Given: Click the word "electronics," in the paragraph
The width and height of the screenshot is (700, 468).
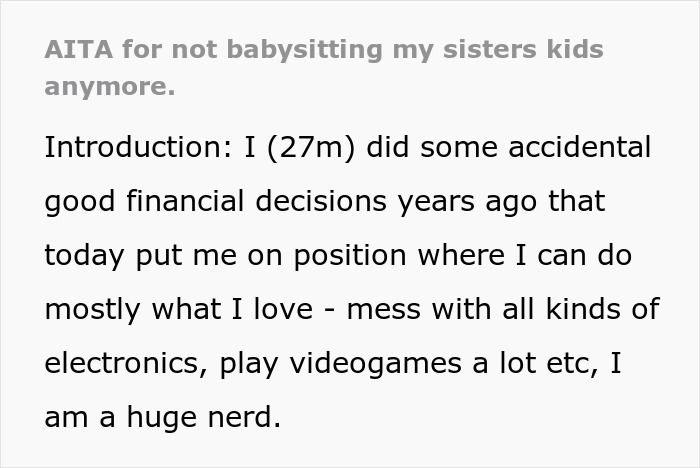Looking at the screenshot, I should [126, 364].
